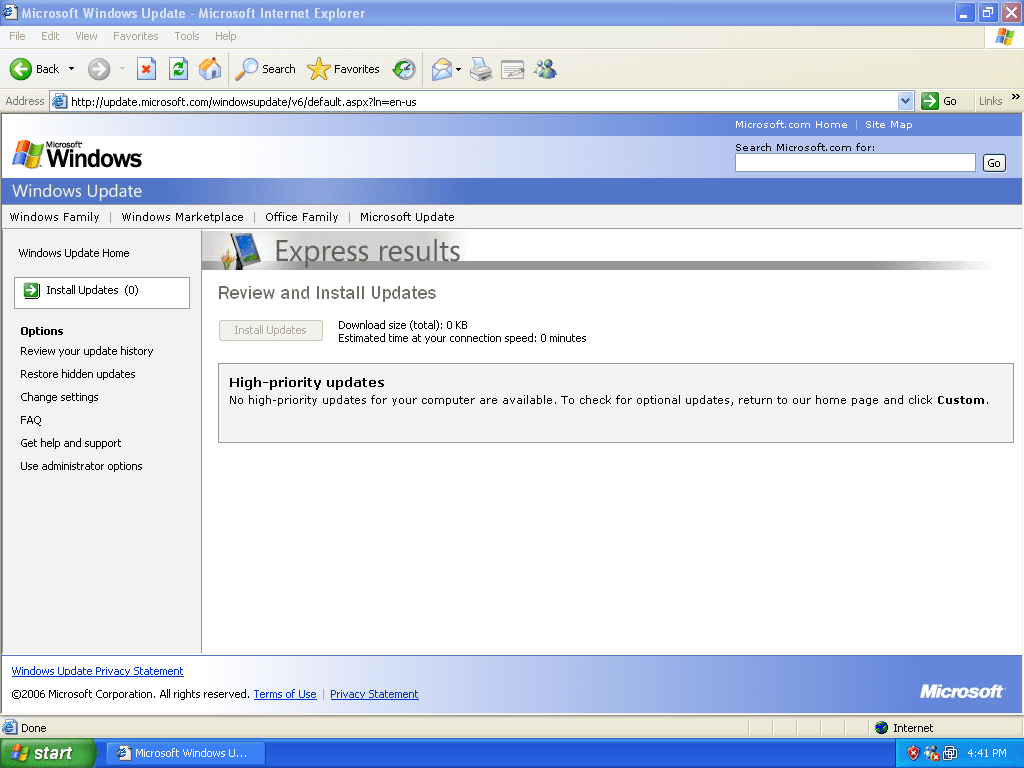1024x768 pixels.
Task: Open the Windows Start menu
Action: pos(48,753)
